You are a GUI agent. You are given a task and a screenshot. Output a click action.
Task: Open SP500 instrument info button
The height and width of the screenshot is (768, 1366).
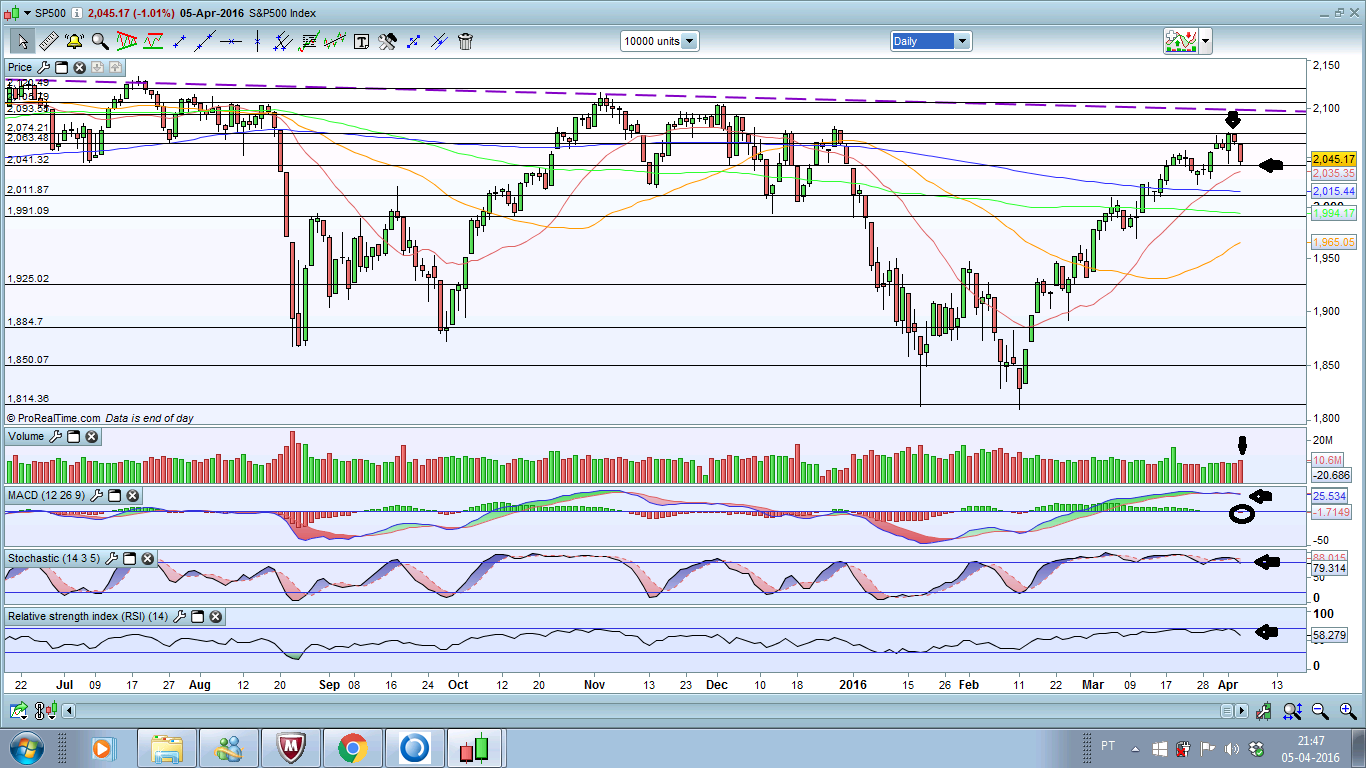point(77,13)
